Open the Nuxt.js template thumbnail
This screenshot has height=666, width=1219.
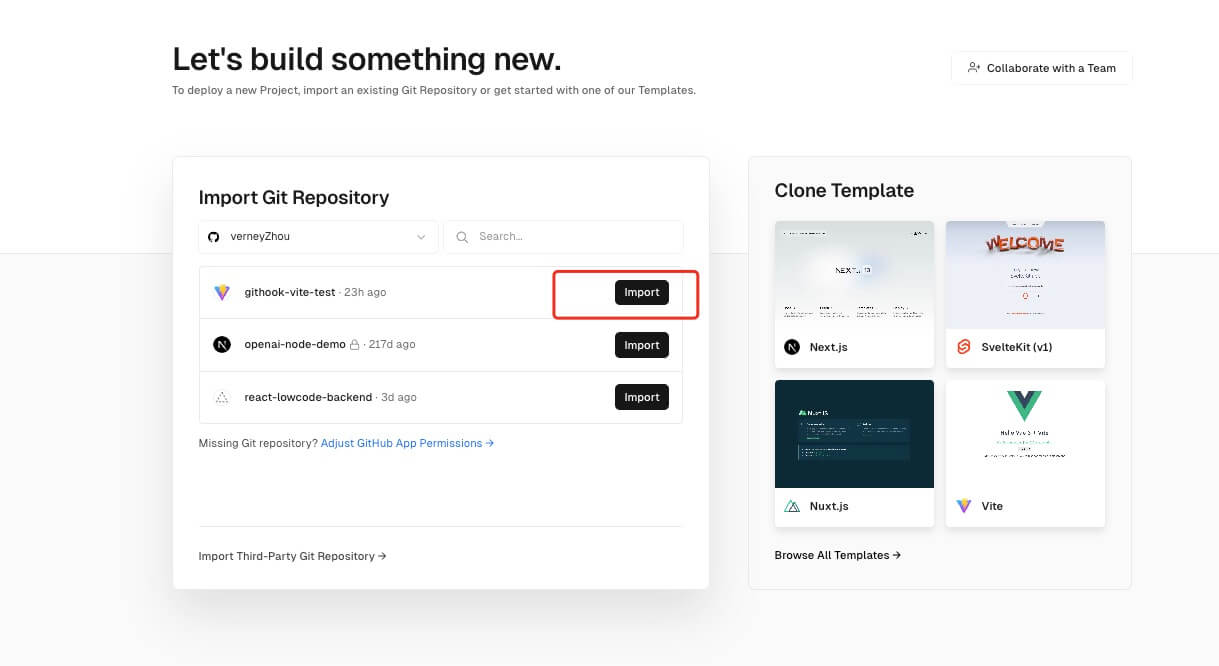pos(854,434)
